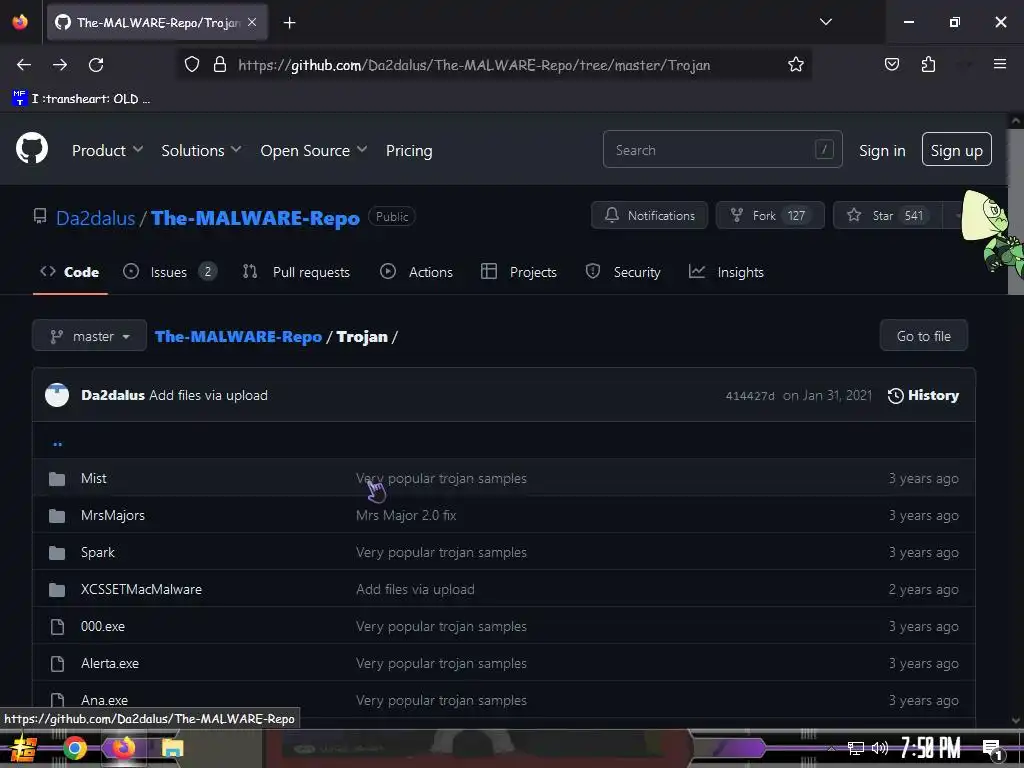This screenshot has height=768, width=1024.
Task: Click the Alerta.exe file icon
Action: tap(57, 664)
